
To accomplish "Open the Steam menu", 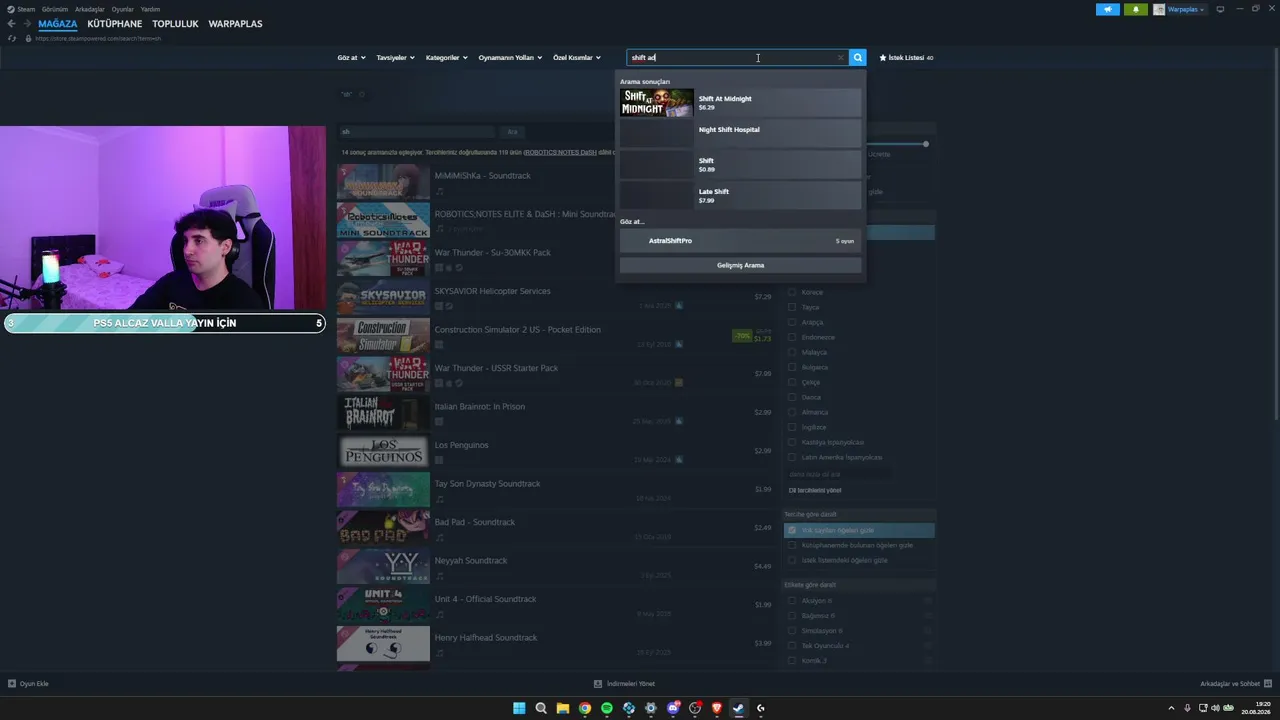I will point(26,9).
